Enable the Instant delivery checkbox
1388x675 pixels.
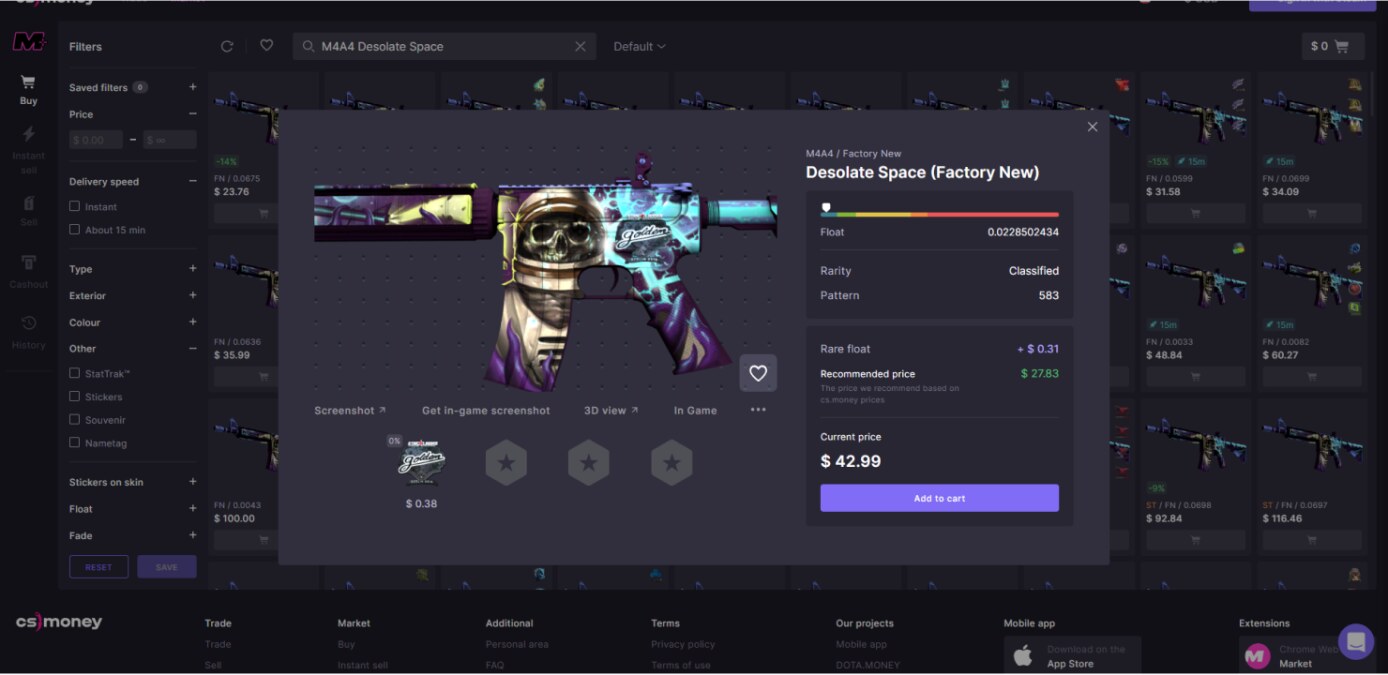[75, 207]
